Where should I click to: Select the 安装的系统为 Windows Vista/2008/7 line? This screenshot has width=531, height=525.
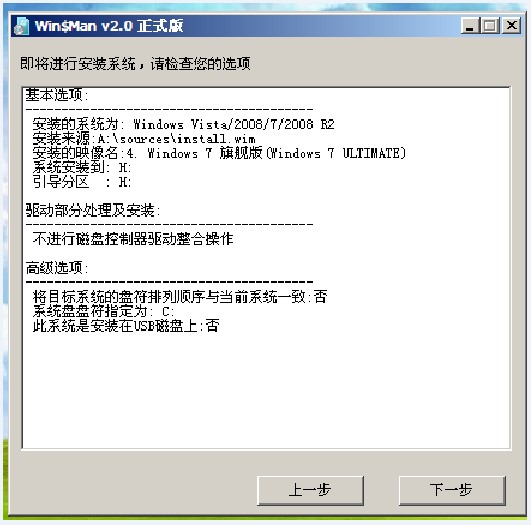(x=184, y=124)
